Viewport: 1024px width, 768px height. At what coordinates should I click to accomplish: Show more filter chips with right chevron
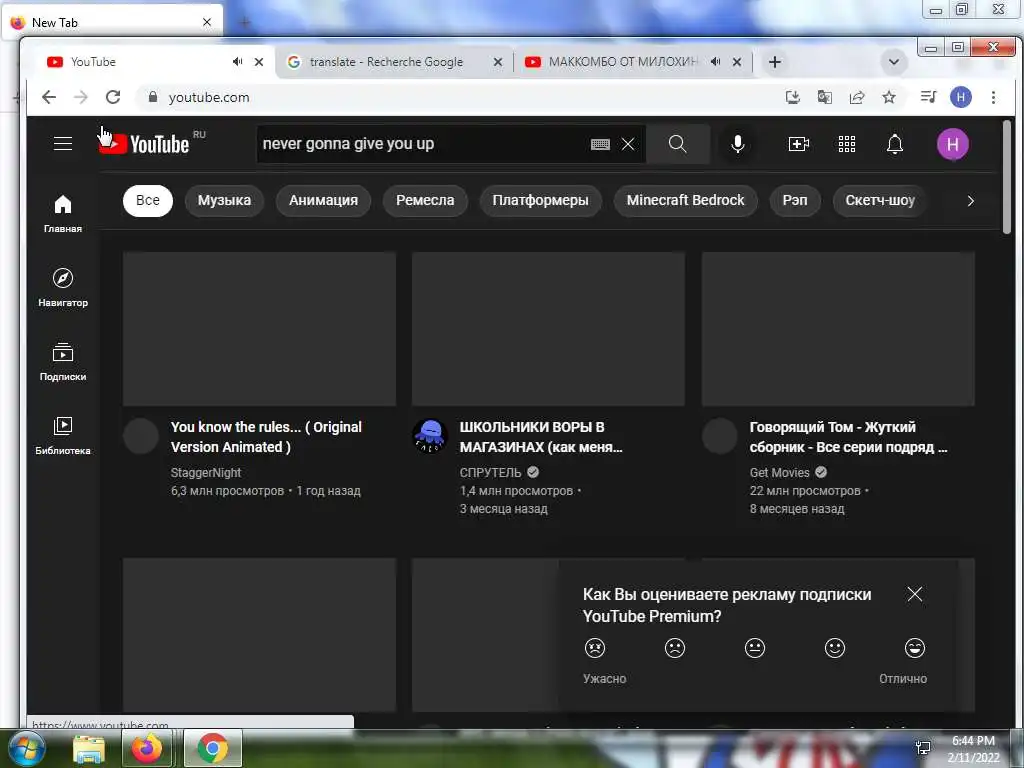click(x=970, y=200)
